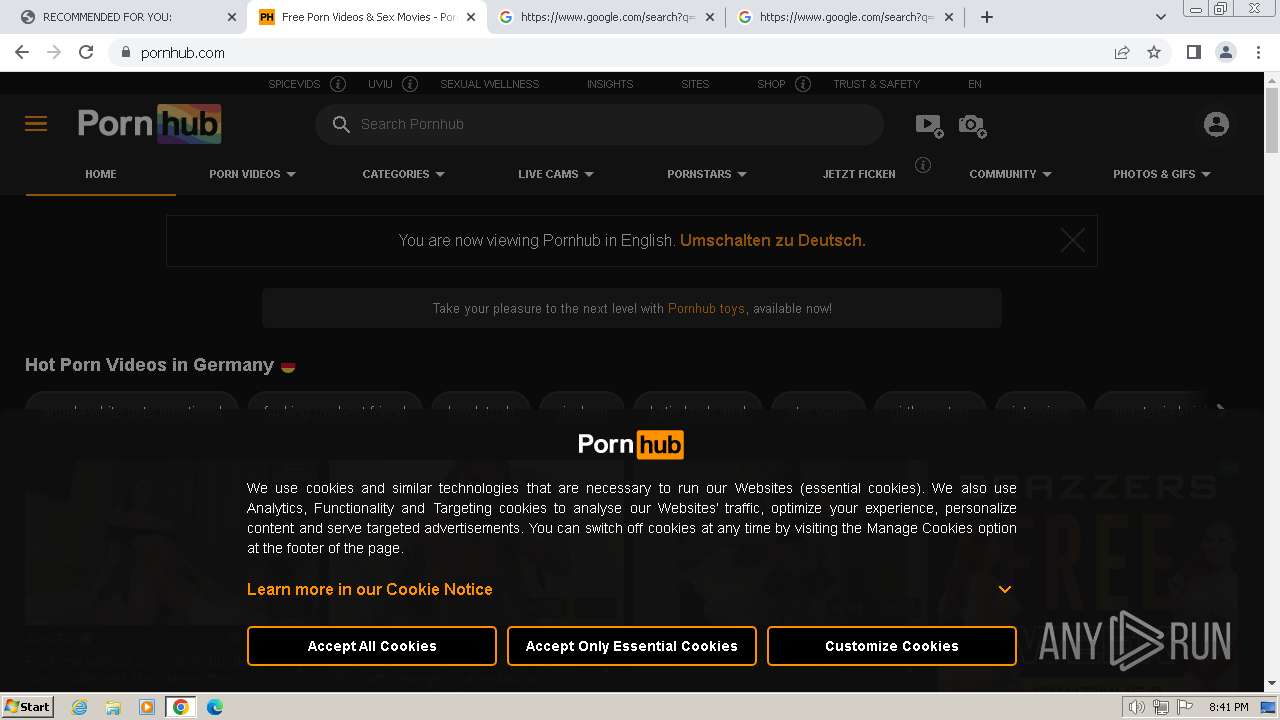
Task: Open the media player taskbar icon
Action: [x=147, y=707]
